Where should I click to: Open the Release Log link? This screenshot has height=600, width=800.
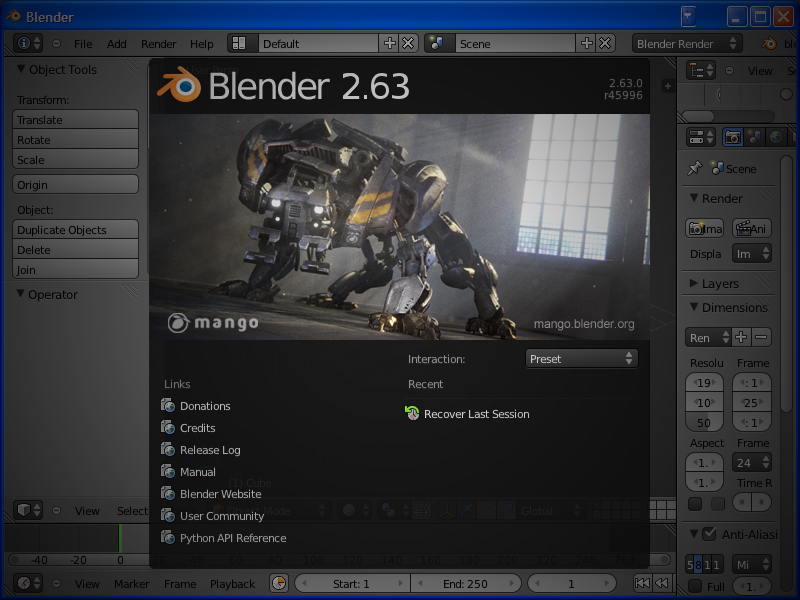coord(210,449)
